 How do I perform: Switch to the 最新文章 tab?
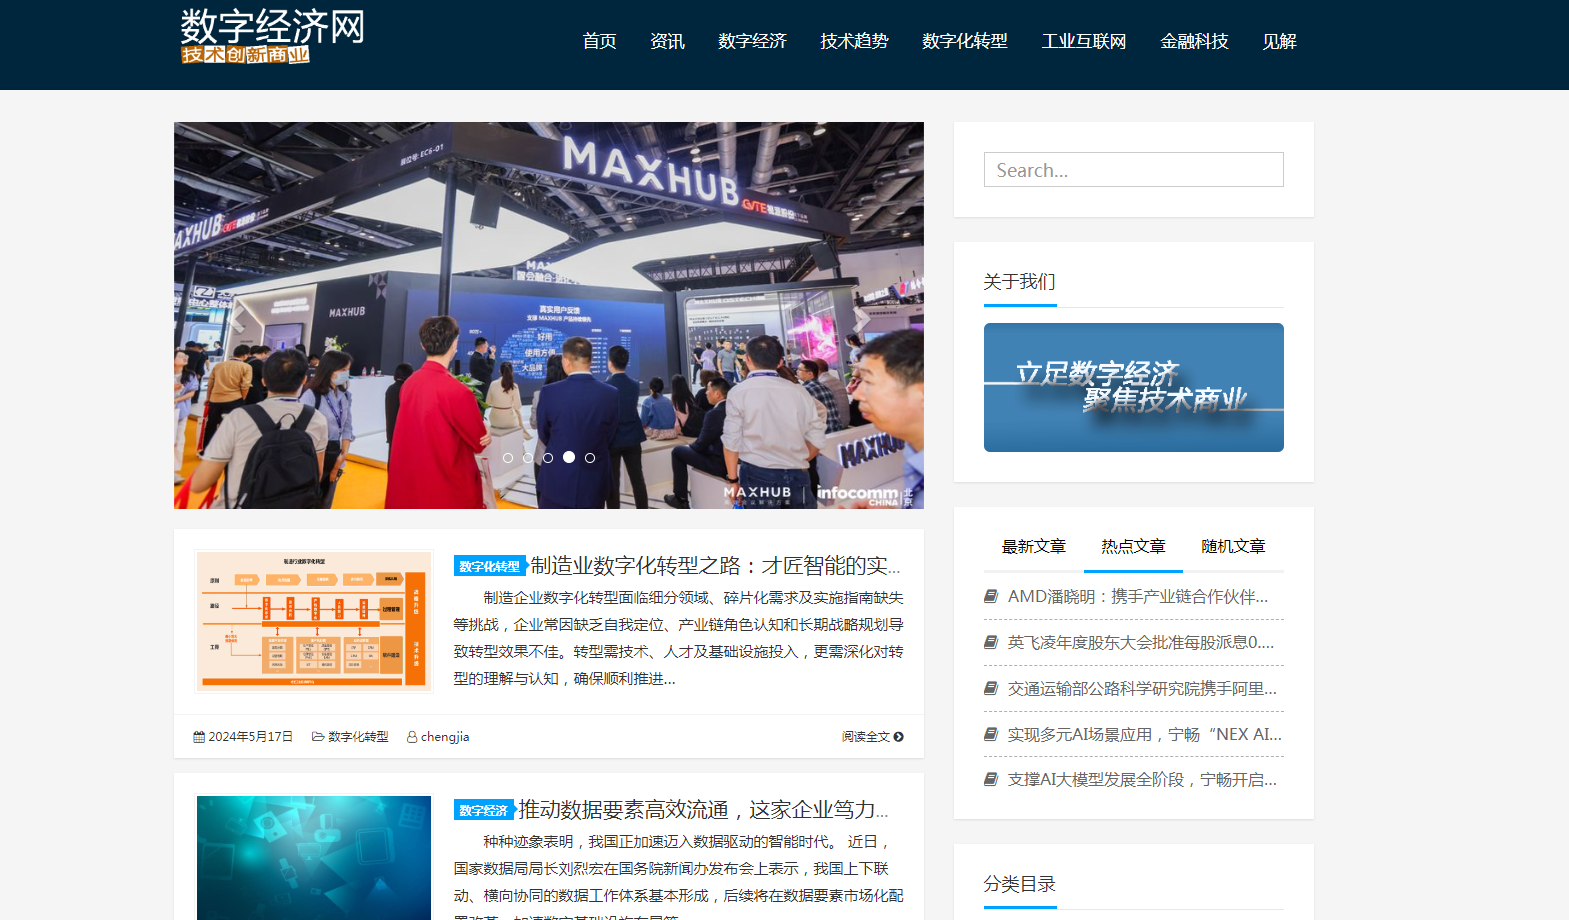point(1034,546)
